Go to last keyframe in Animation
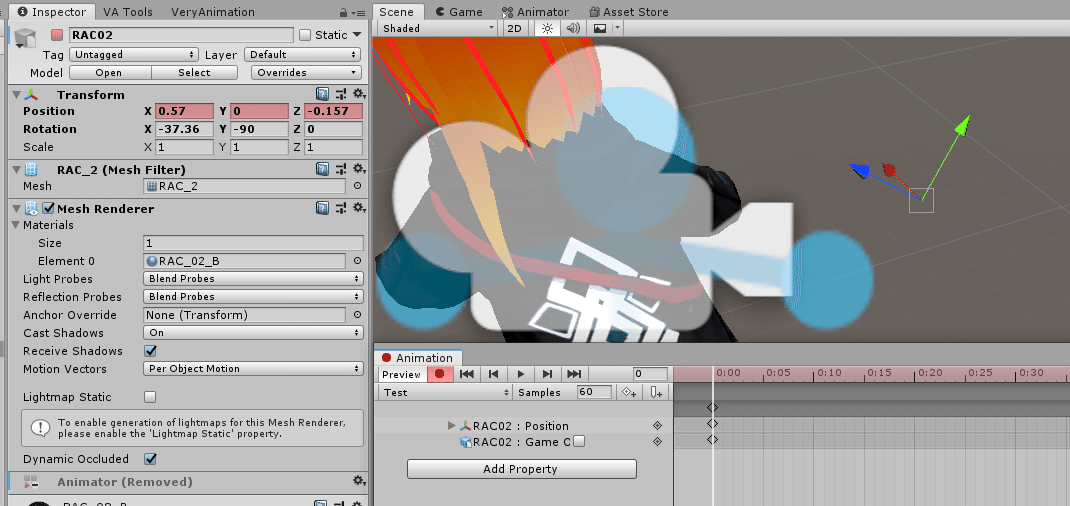The width and height of the screenshot is (1070, 506). (574, 374)
